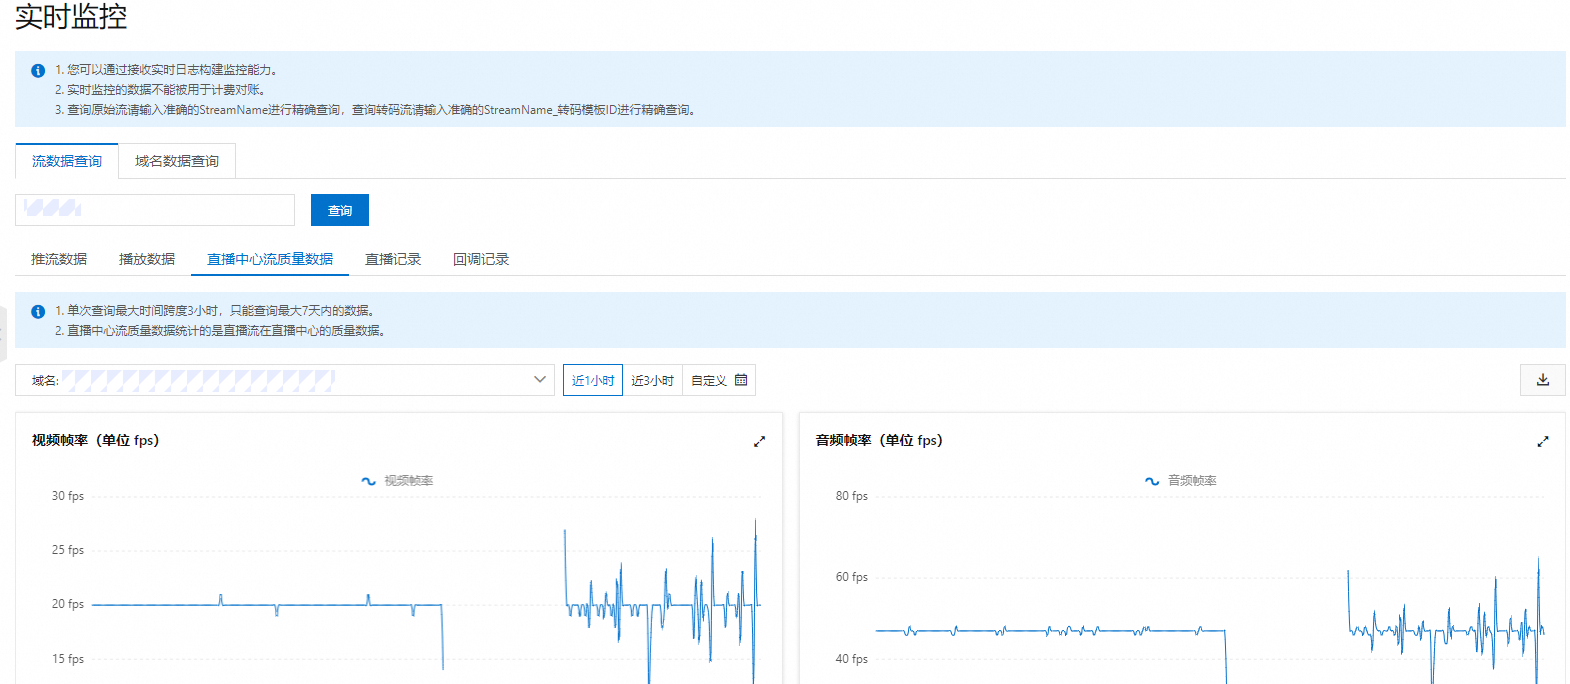Switch to 域名数据查询 tab

177,161
